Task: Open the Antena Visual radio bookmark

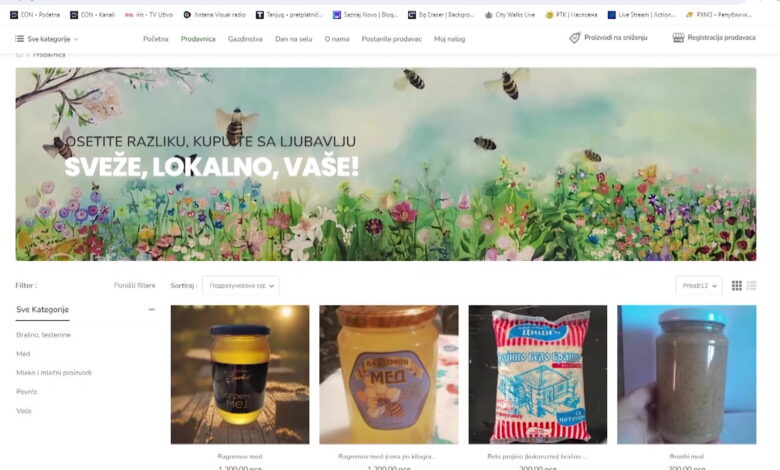Action: (x=214, y=15)
